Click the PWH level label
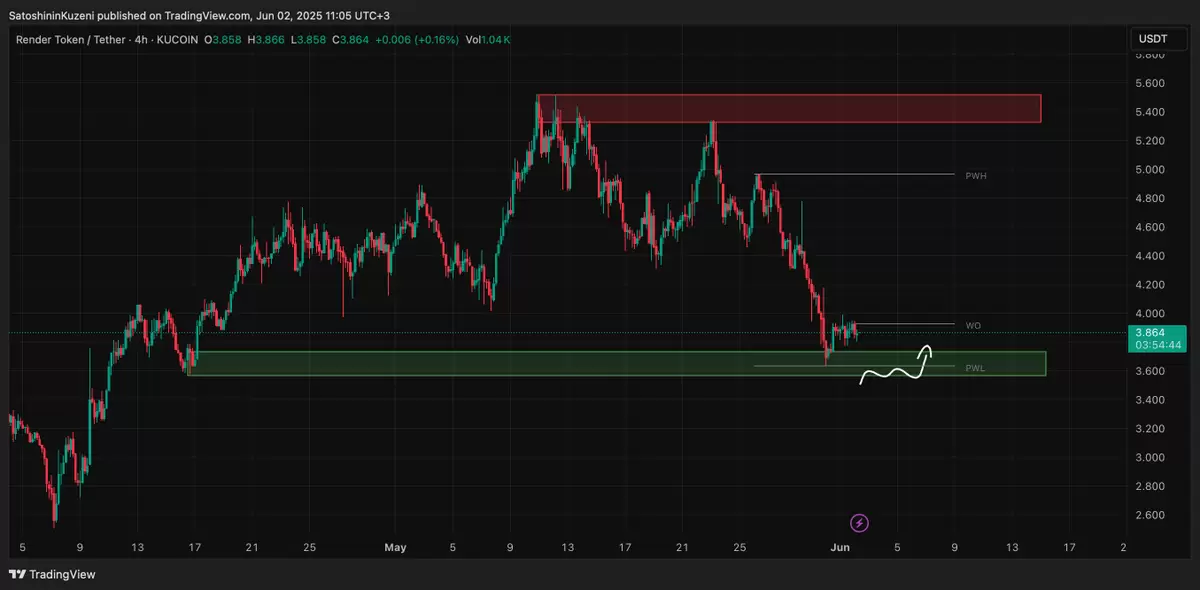 point(976,175)
